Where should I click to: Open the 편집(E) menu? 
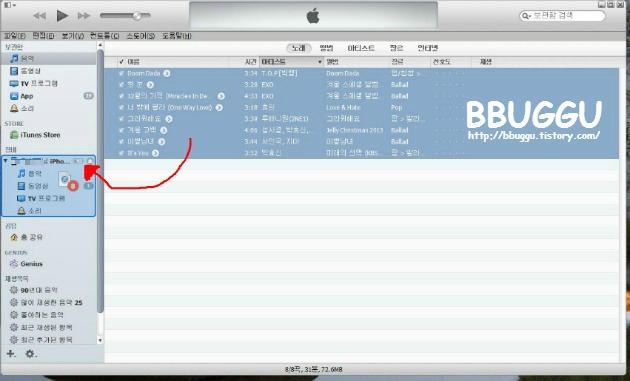coord(43,36)
